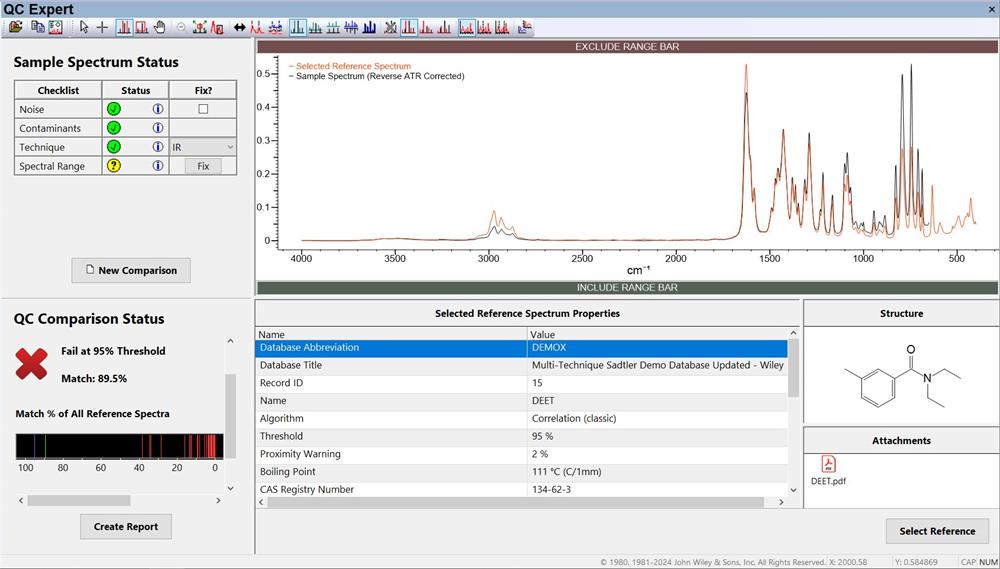The height and width of the screenshot is (569, 1000).
Task: Click the EXCLUDE RANGE BAR
Action: click(628, 47)
